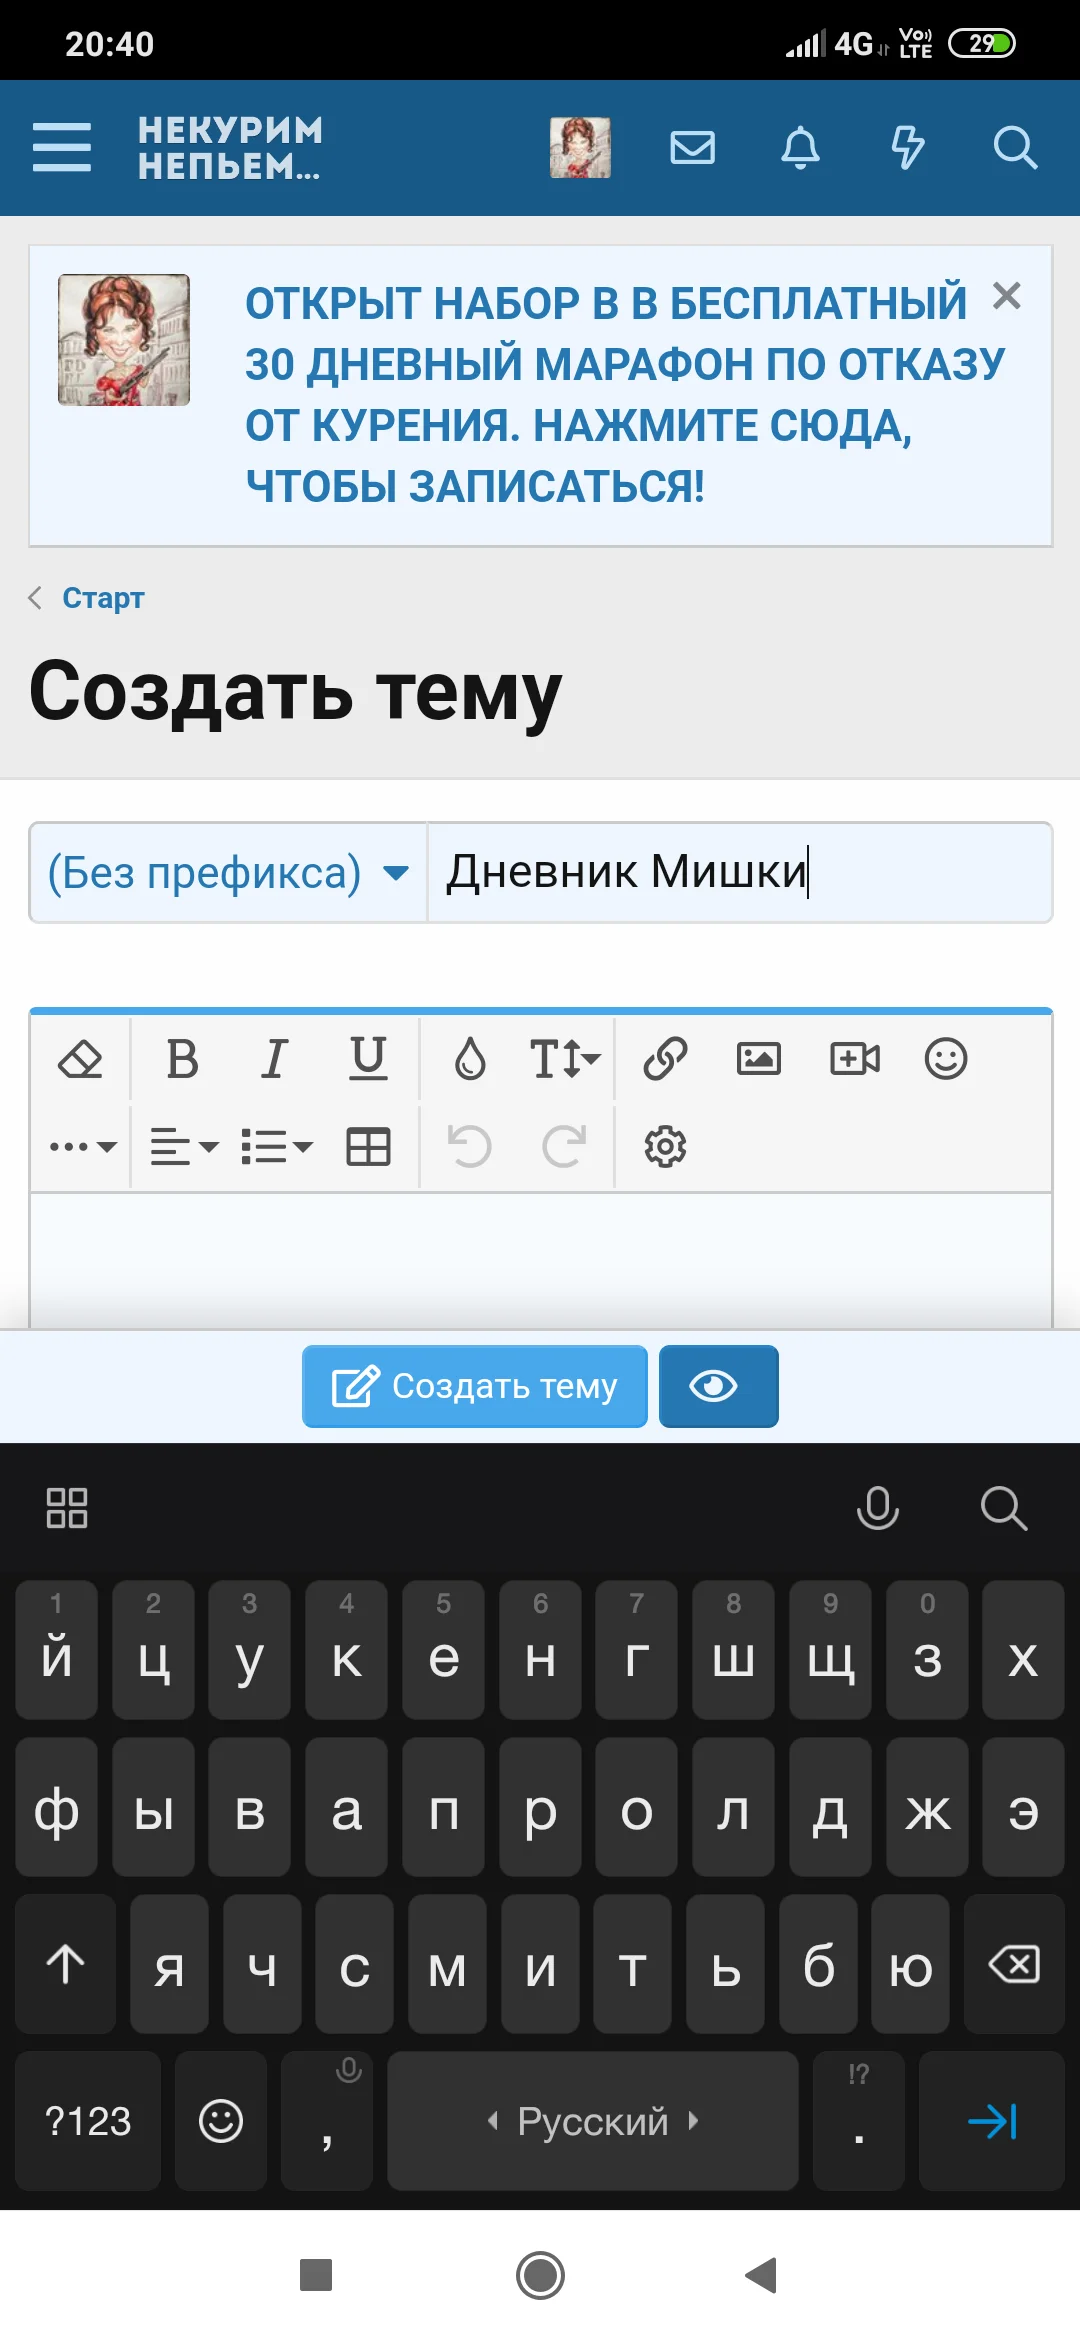Toggle the shift arrow key
Screen dimensions: 1080x2340
click(66, 1964)
